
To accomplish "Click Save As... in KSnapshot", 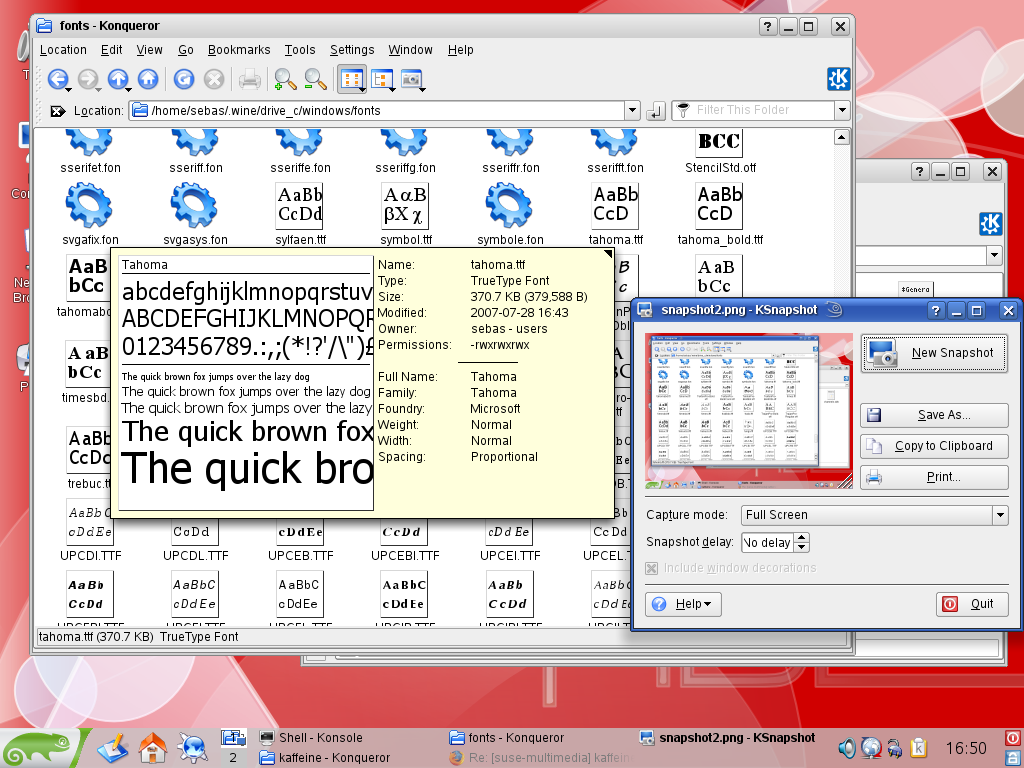I will [x=934, y=415].
